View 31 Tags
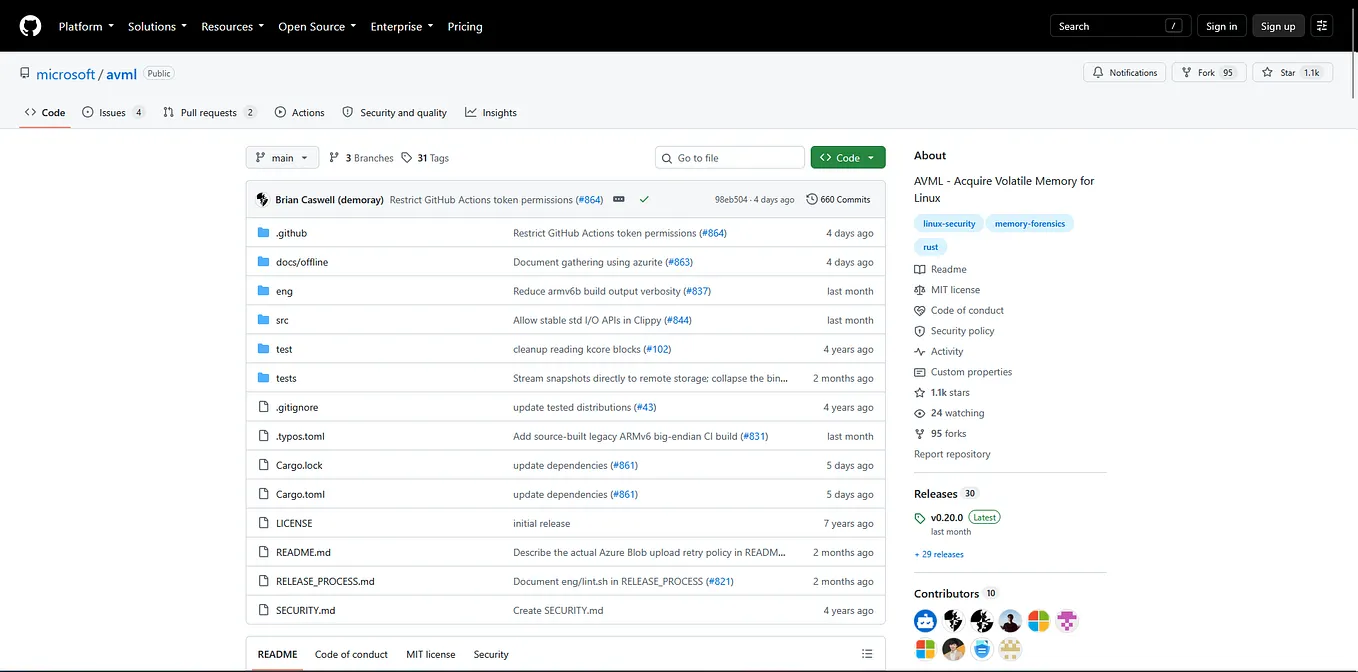The width and height of the screenshot is (1358, 672). (425, 158)
